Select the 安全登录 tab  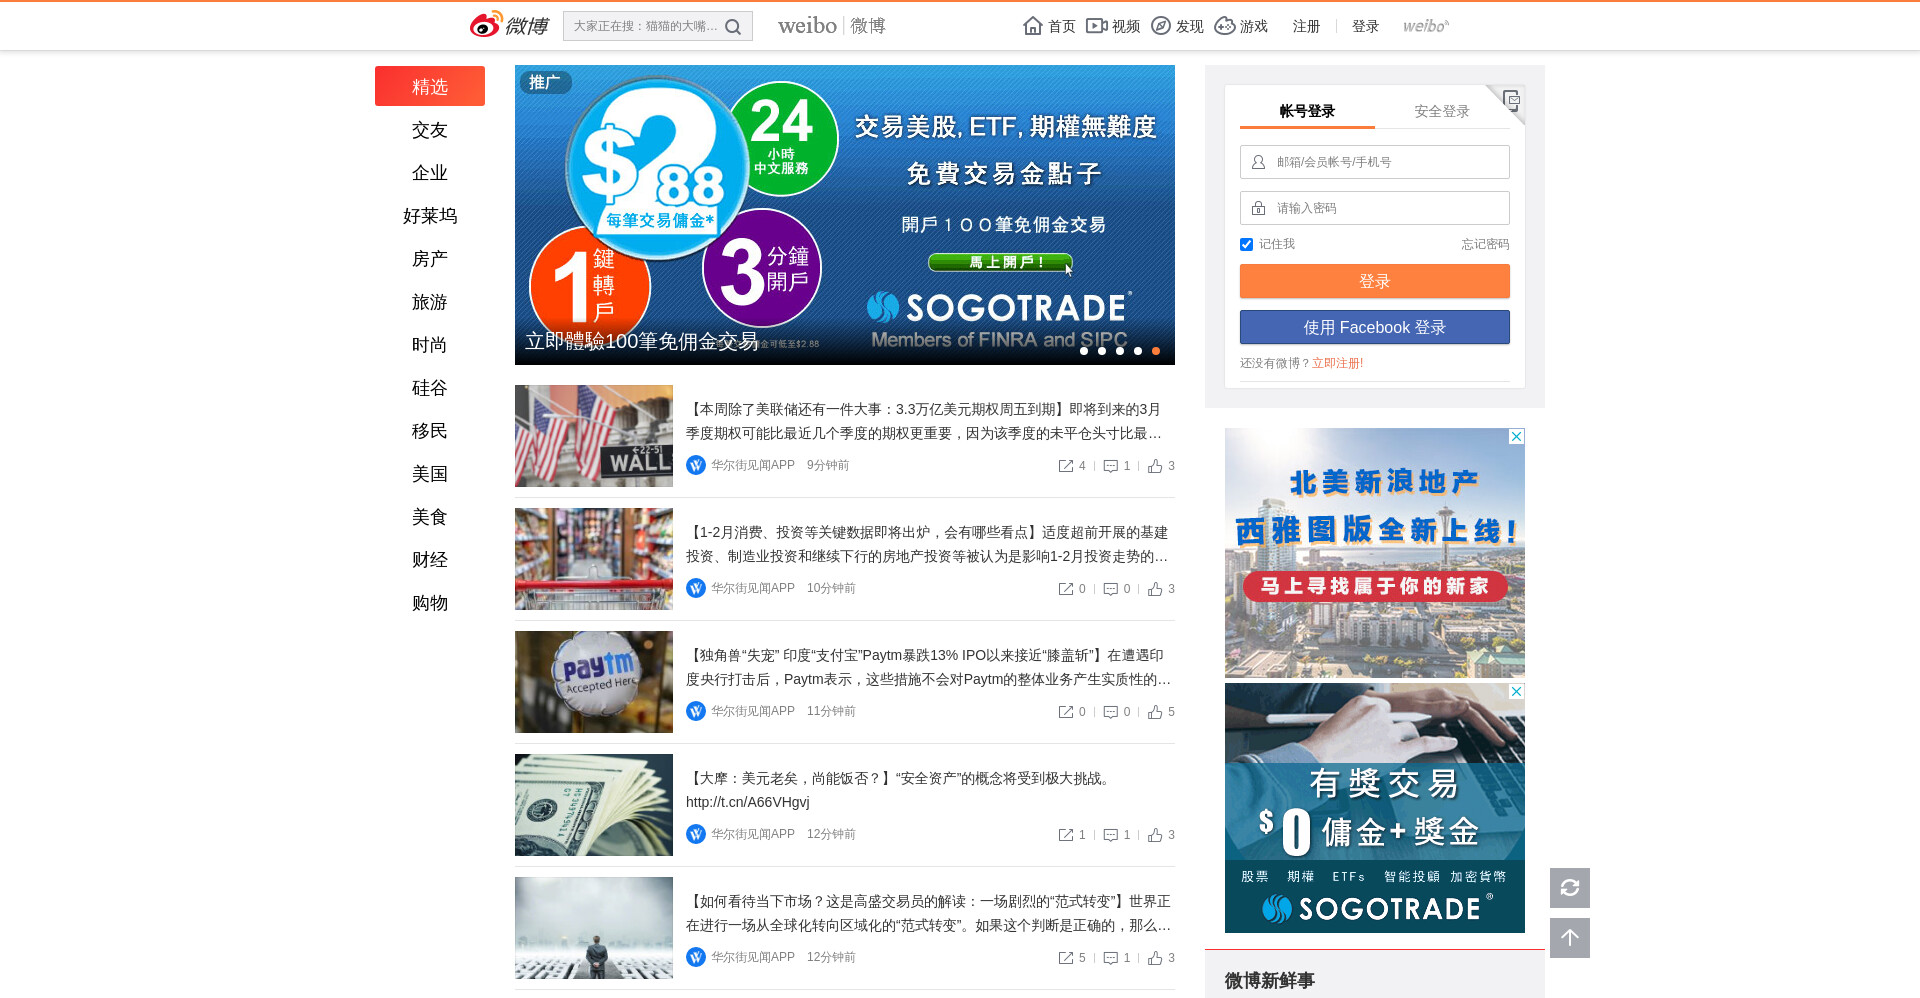pos(1441,111)
